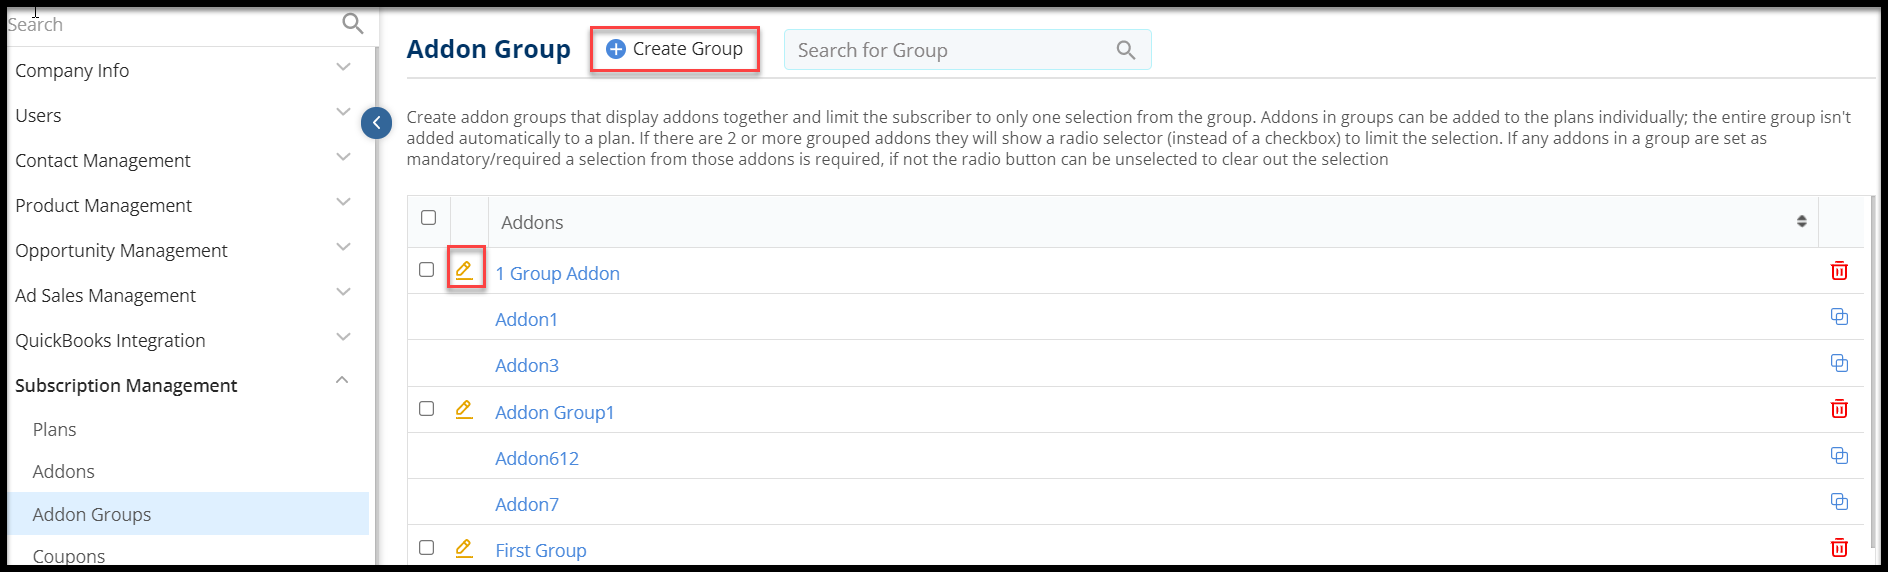This screenshot has width=1888, height=572.
Task: Click the magnifier in Search for Group
Action: click(1126, 50)
